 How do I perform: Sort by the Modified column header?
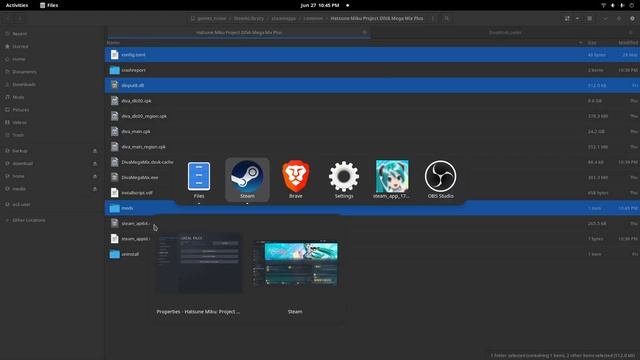click(628, 42)
